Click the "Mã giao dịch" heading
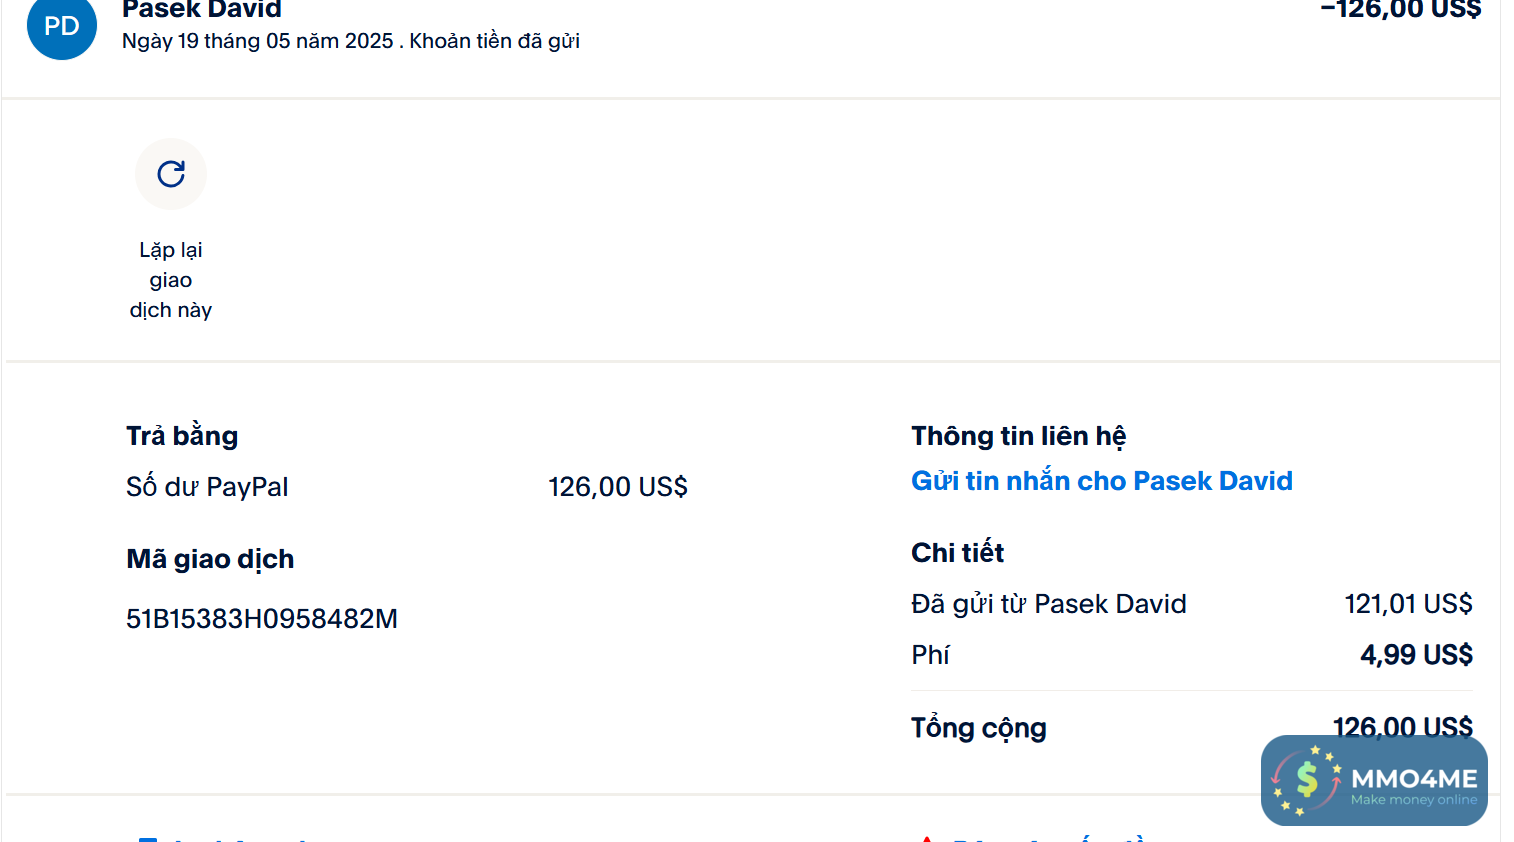Screen dimensions: 1514x842 tap(210, 559)
